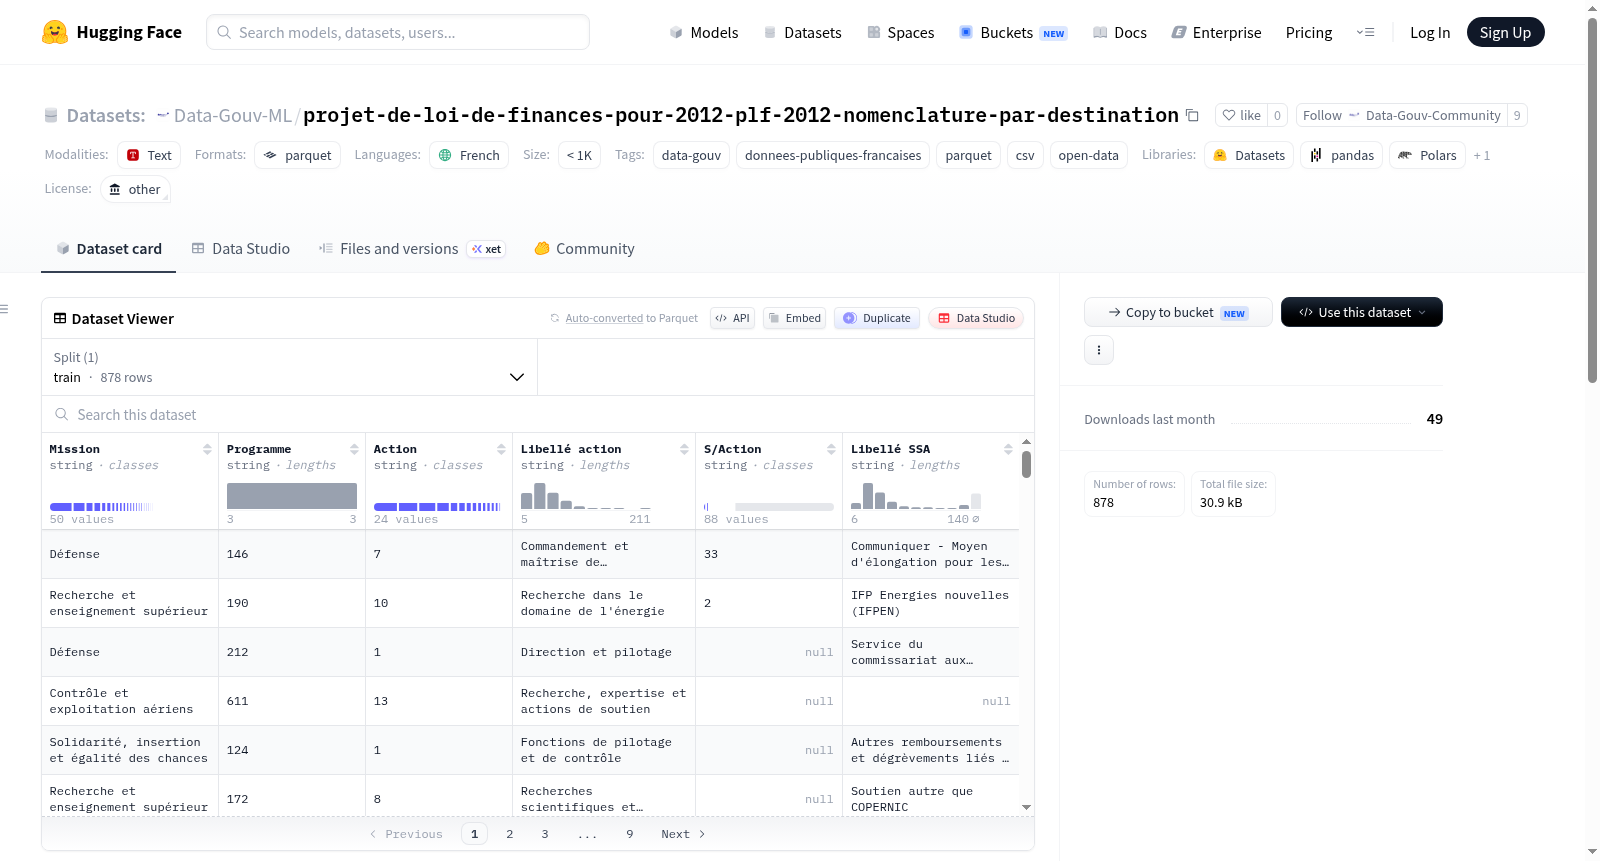
Task: Open the Spaces menu item
Action: click(901, 32)
